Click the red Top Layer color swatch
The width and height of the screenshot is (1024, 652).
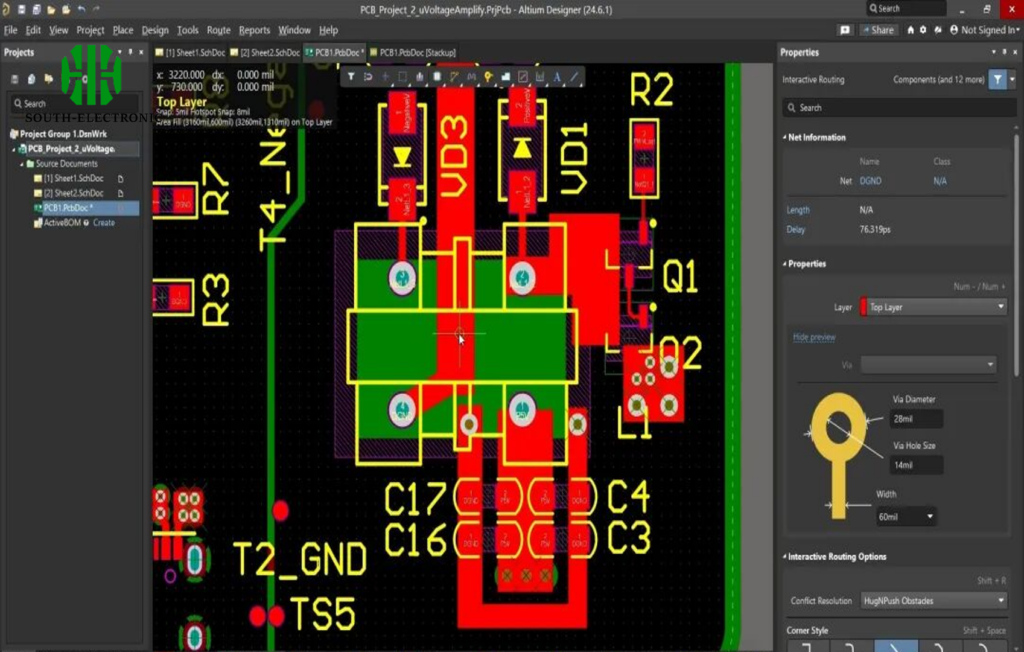(x=863, y=307)
